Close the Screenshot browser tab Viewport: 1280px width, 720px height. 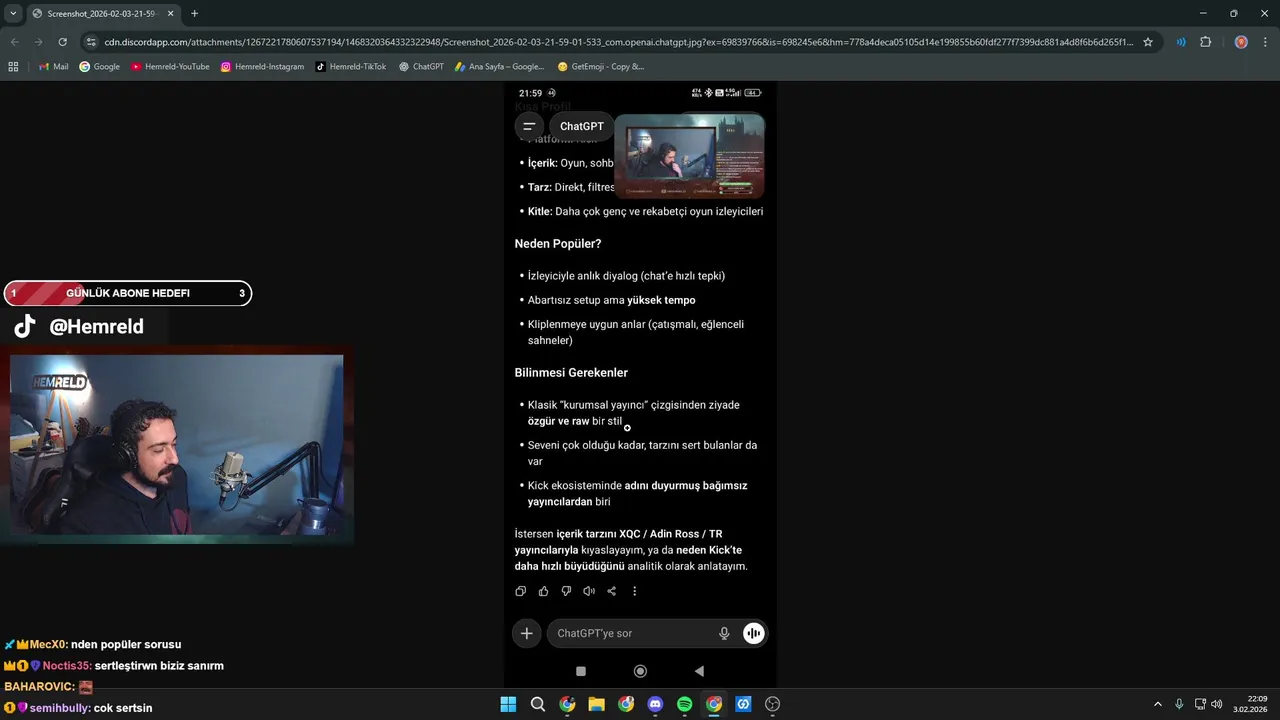pyautogui.click(x=168, y=14)
